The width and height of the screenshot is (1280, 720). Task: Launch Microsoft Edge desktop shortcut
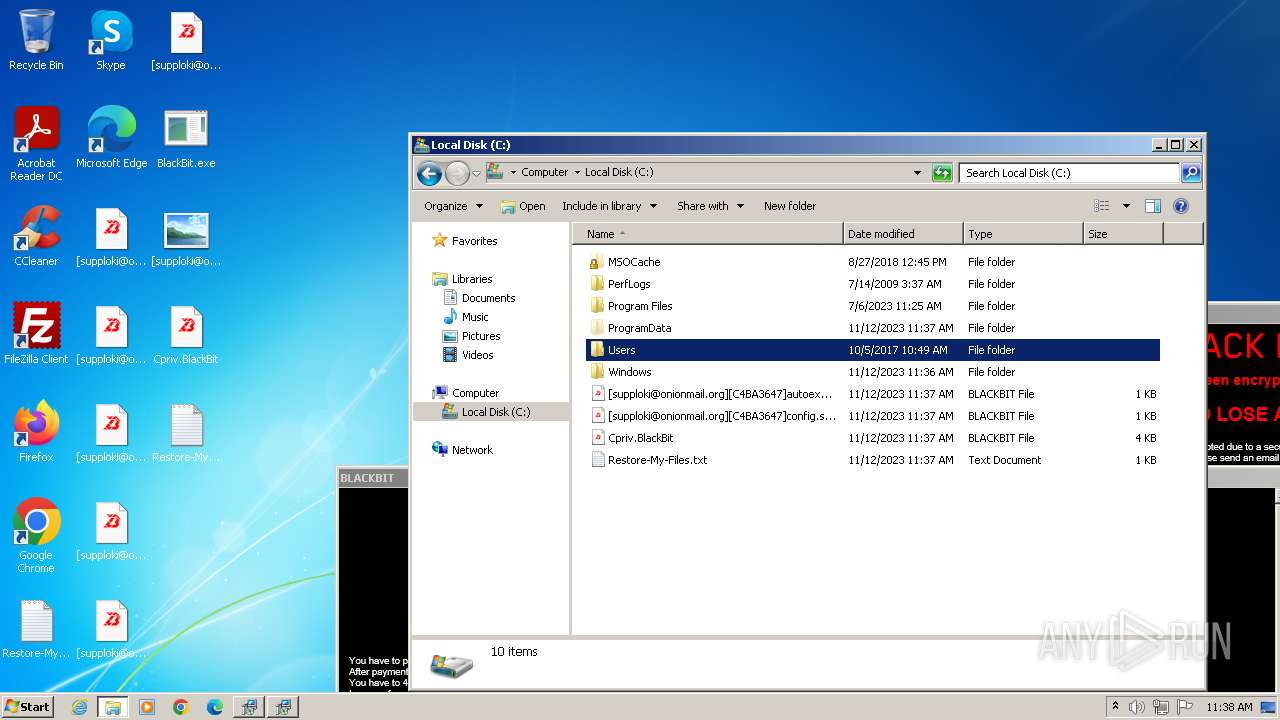[x=111, y=138]
